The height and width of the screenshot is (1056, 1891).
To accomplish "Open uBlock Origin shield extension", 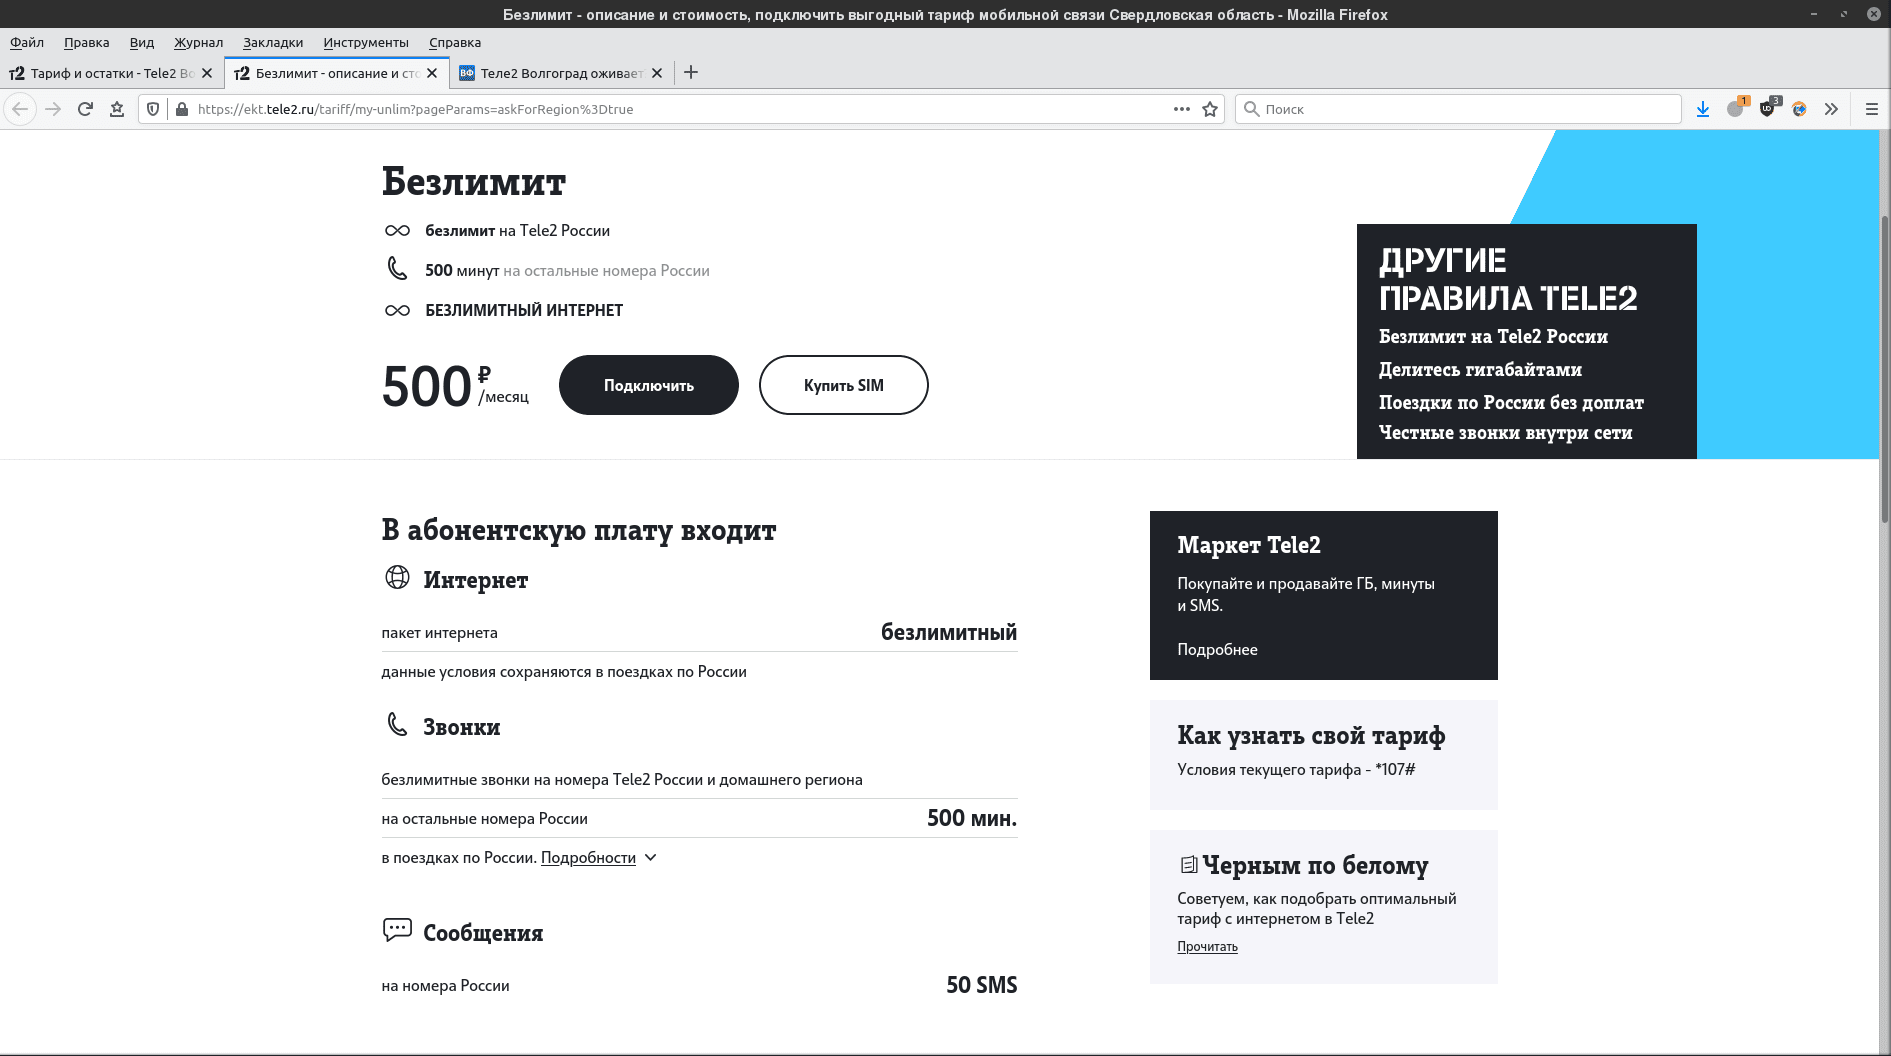I will [x=1768, y=108].
